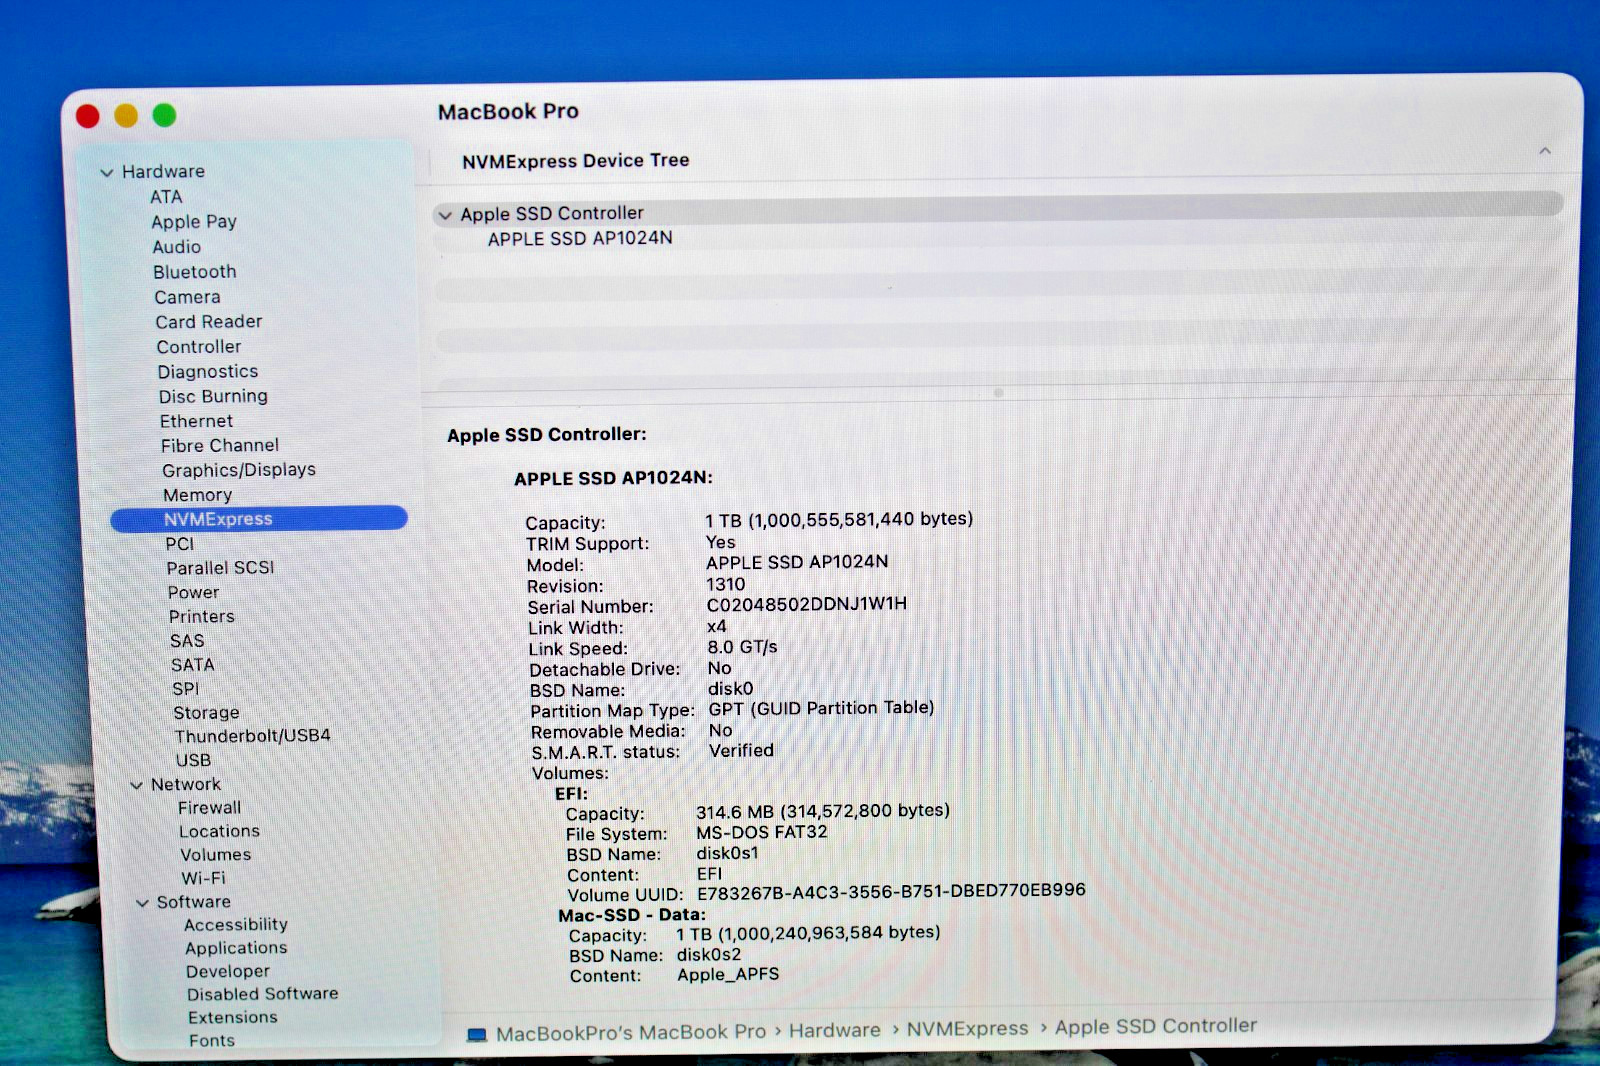Click Apple SSD Controller in path bar

pos(1156,1027)
